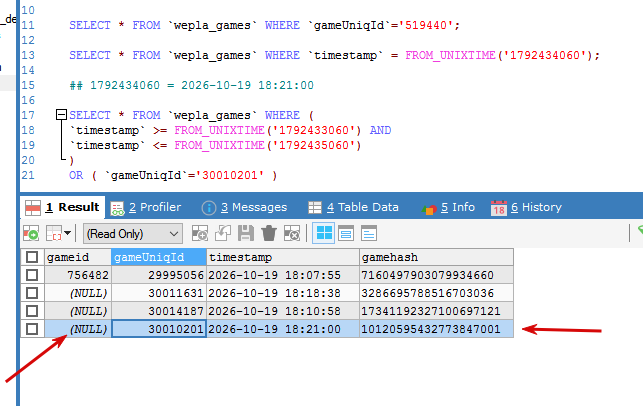The width and height of the screenshot is (643, 406).
Task: Open the 3 Messages tab
Action: pos(244,207)
